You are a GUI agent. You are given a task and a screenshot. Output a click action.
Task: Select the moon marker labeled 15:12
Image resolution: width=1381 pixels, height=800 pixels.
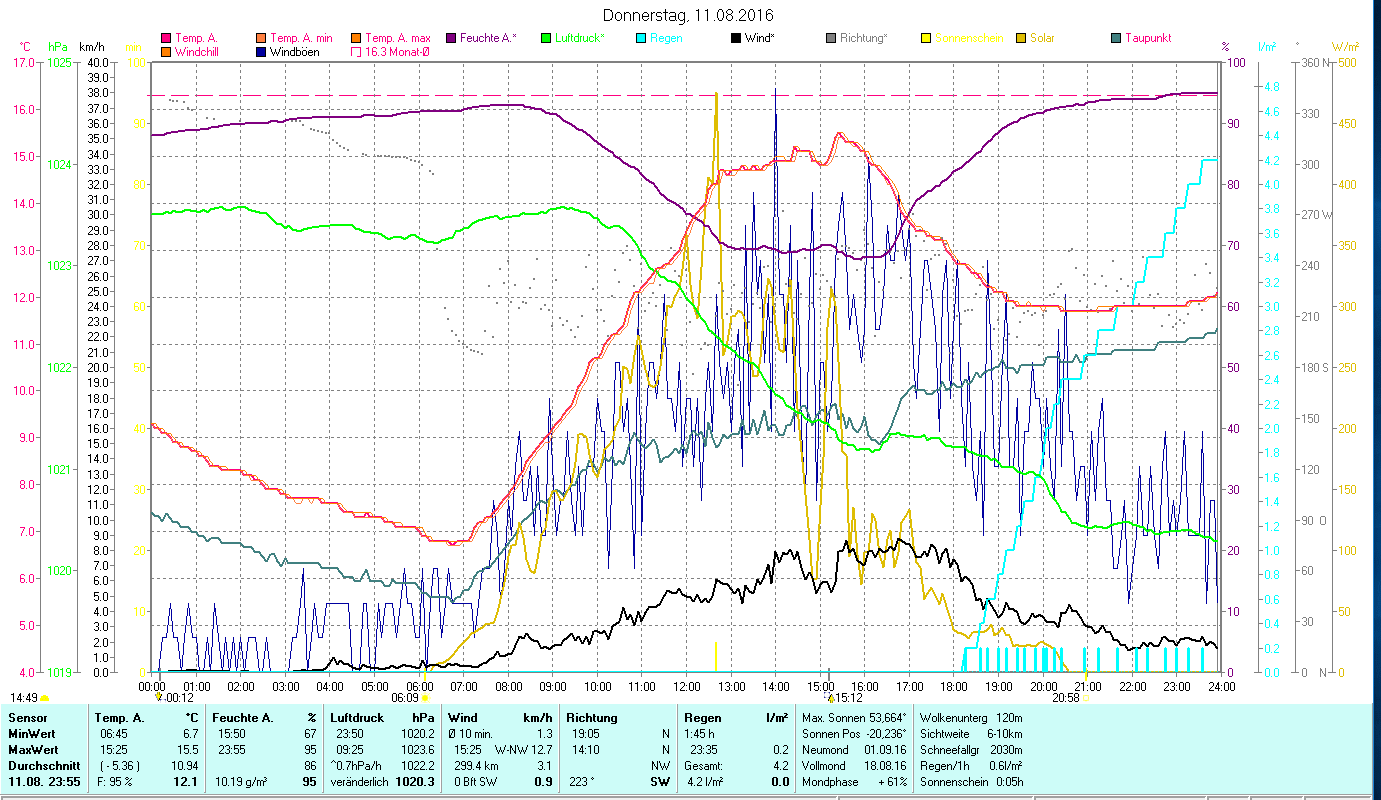(831, 698)
